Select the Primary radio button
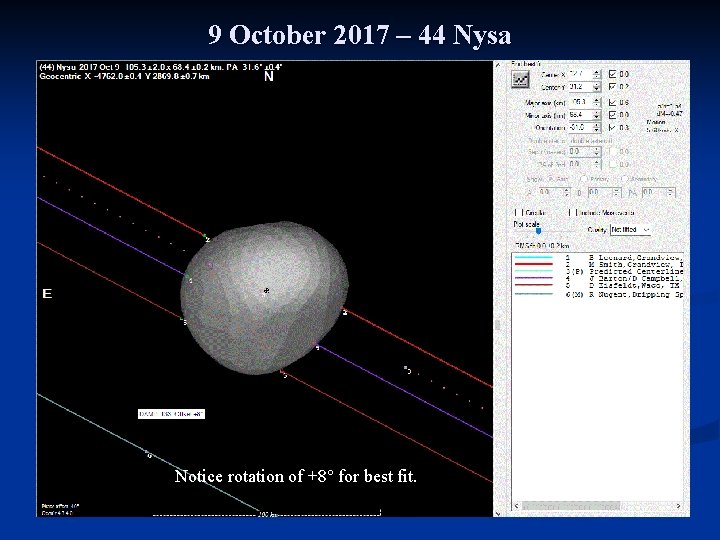Viewport: 720px width, 540px height. point(583,179)
